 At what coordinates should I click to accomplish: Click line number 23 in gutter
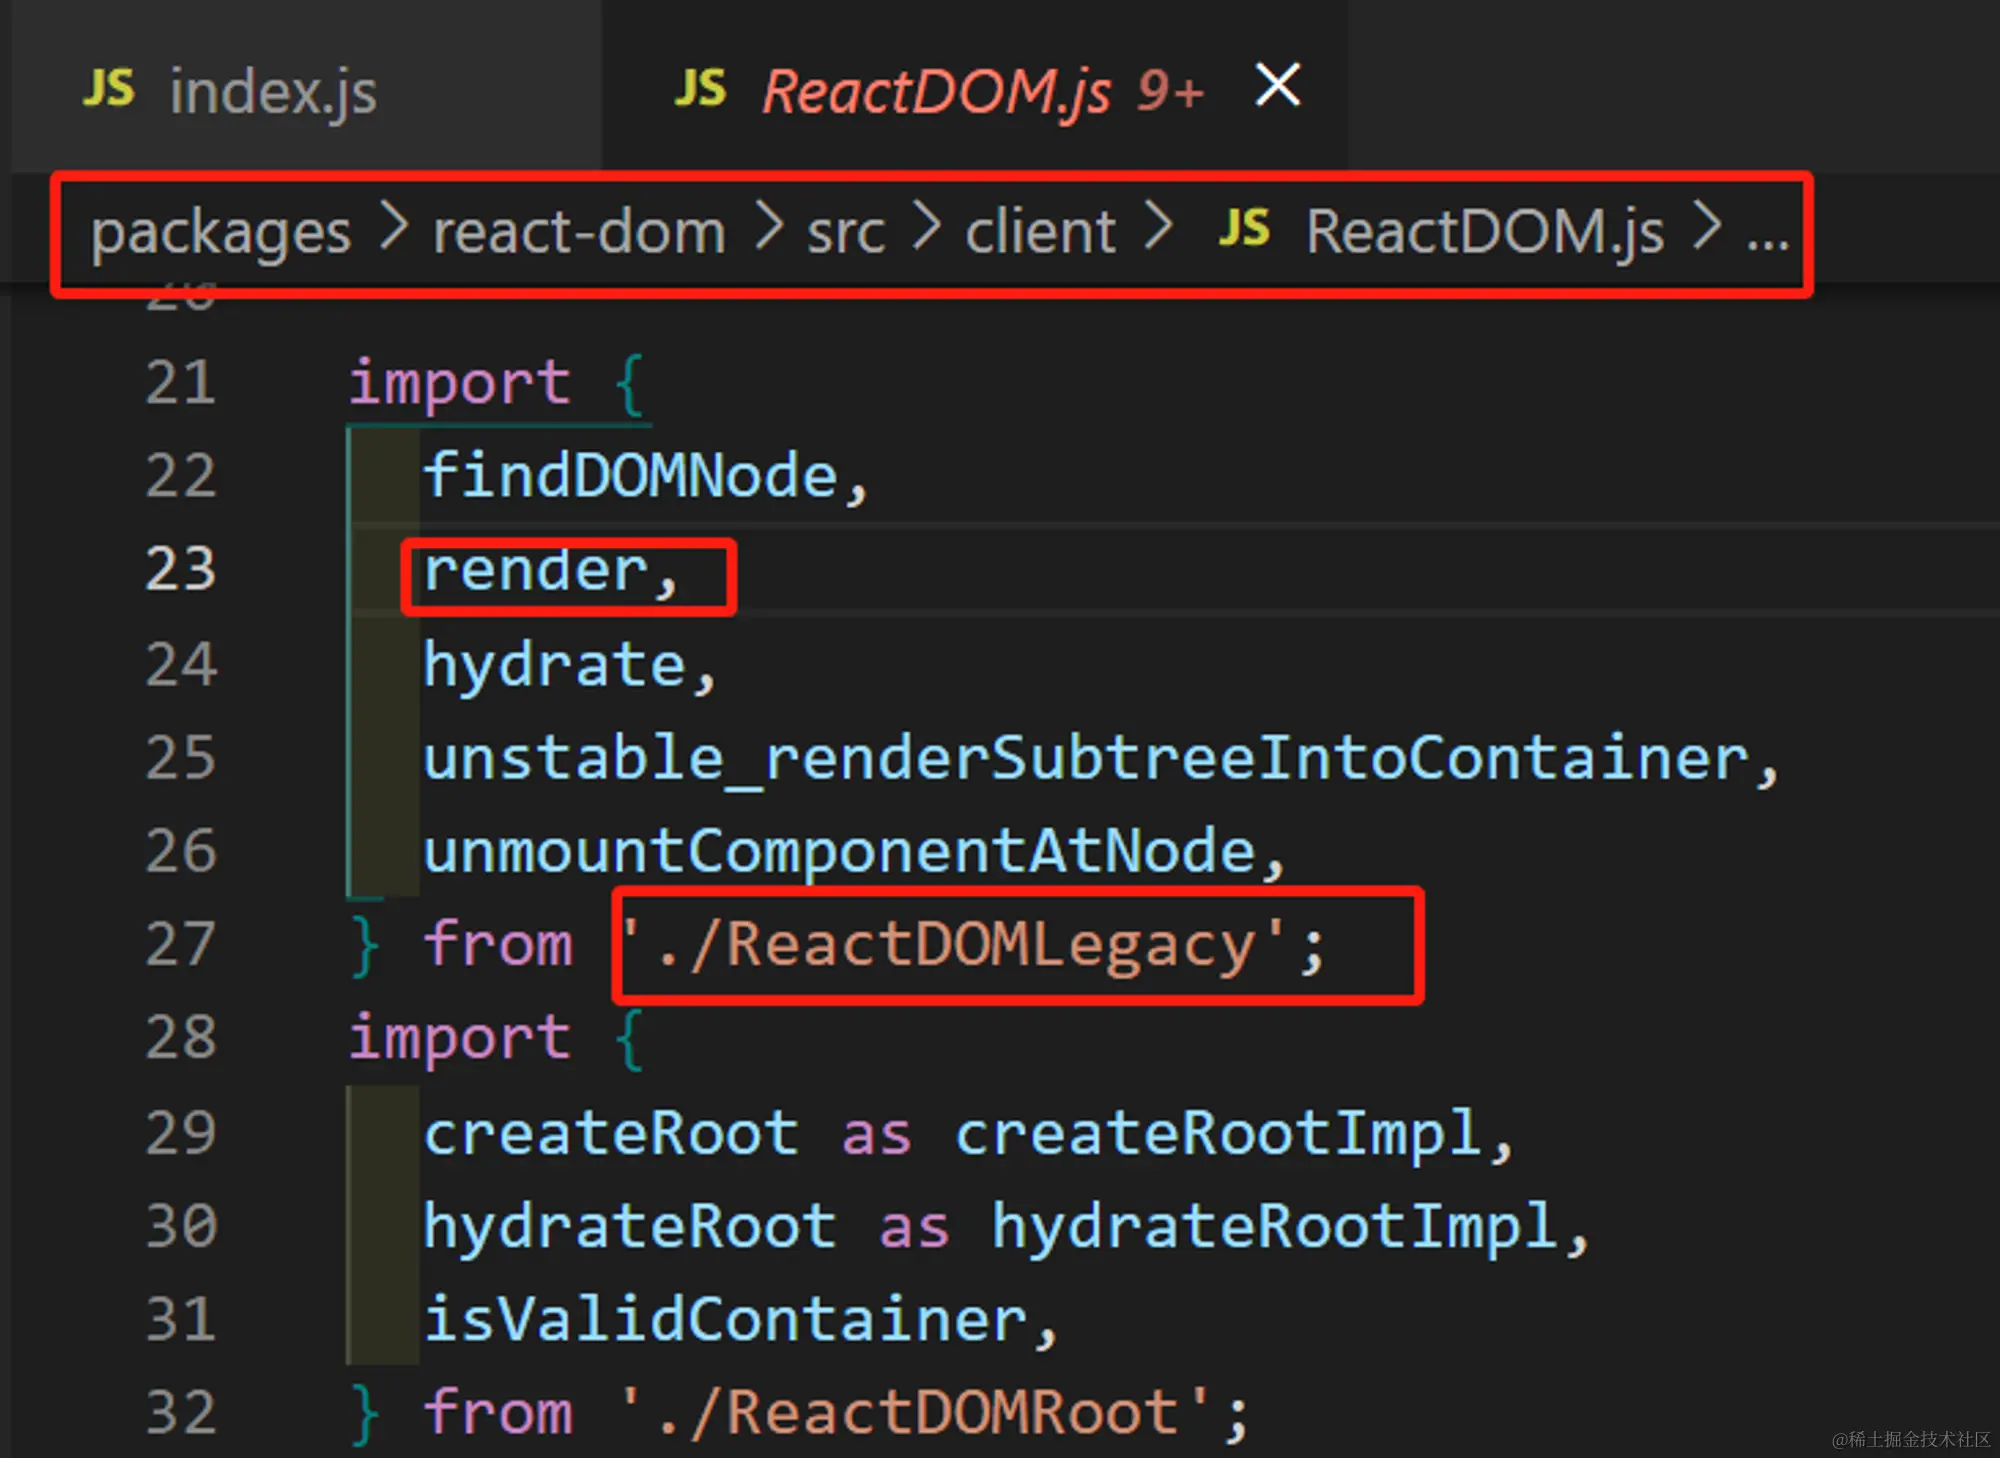point(180,570)
